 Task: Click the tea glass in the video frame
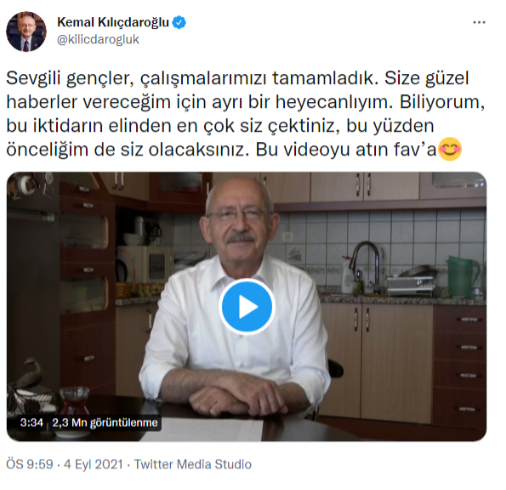click(x=74, y=401)
